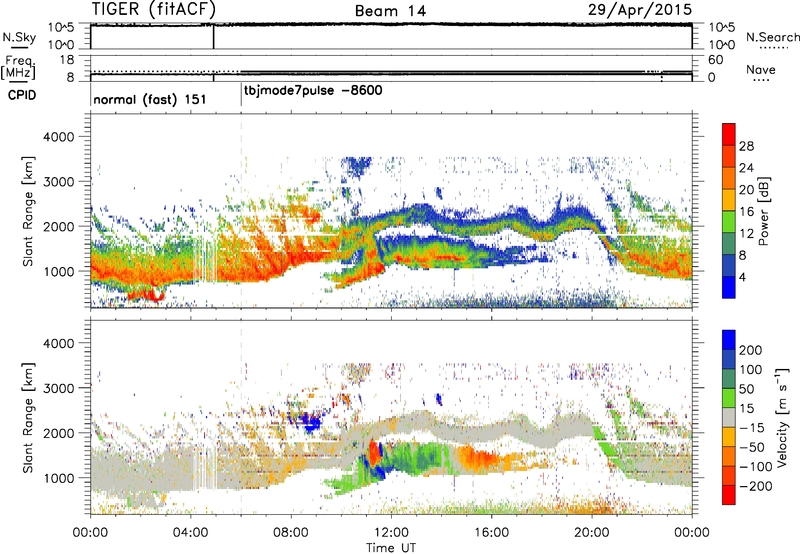Image resolution: width=800 pixels, height=554 pixels.
Task: Click the 'CPID' row label
Action: 22,95
